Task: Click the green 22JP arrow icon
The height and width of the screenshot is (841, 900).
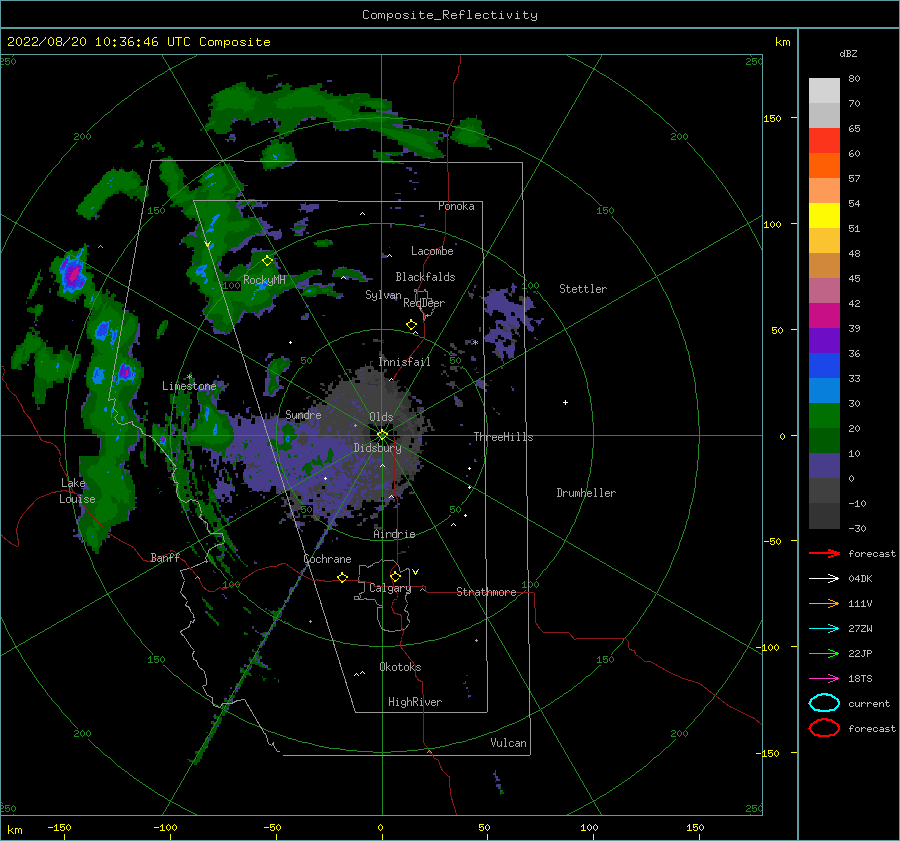Action: [x=824, y=653]
